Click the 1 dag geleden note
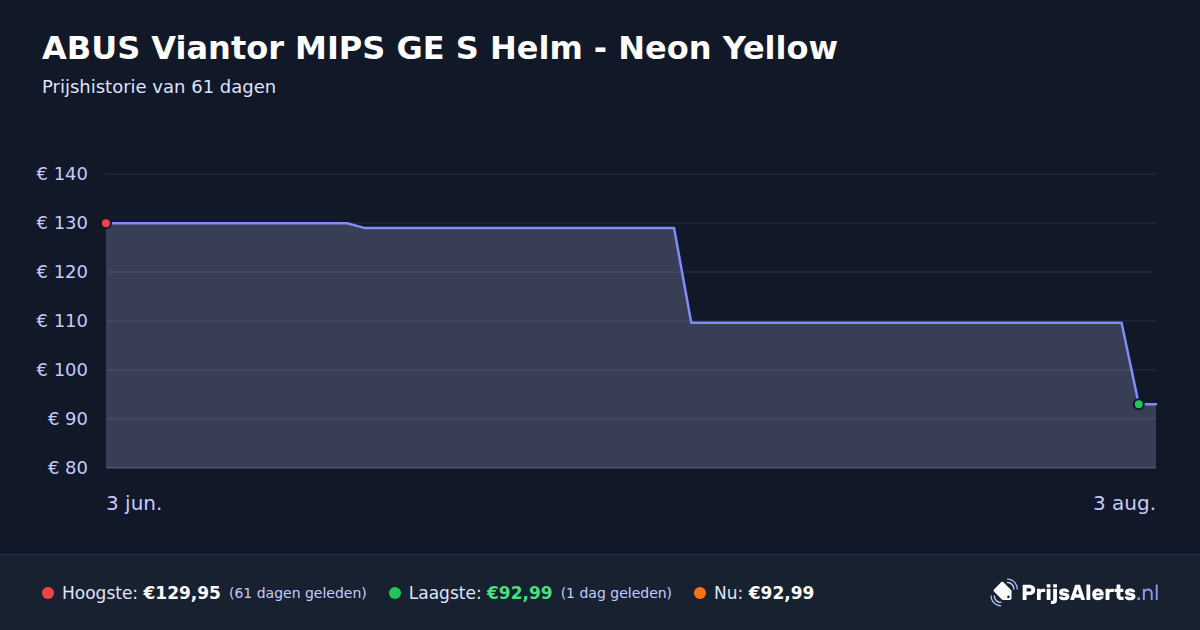 [x=616, y=593]
